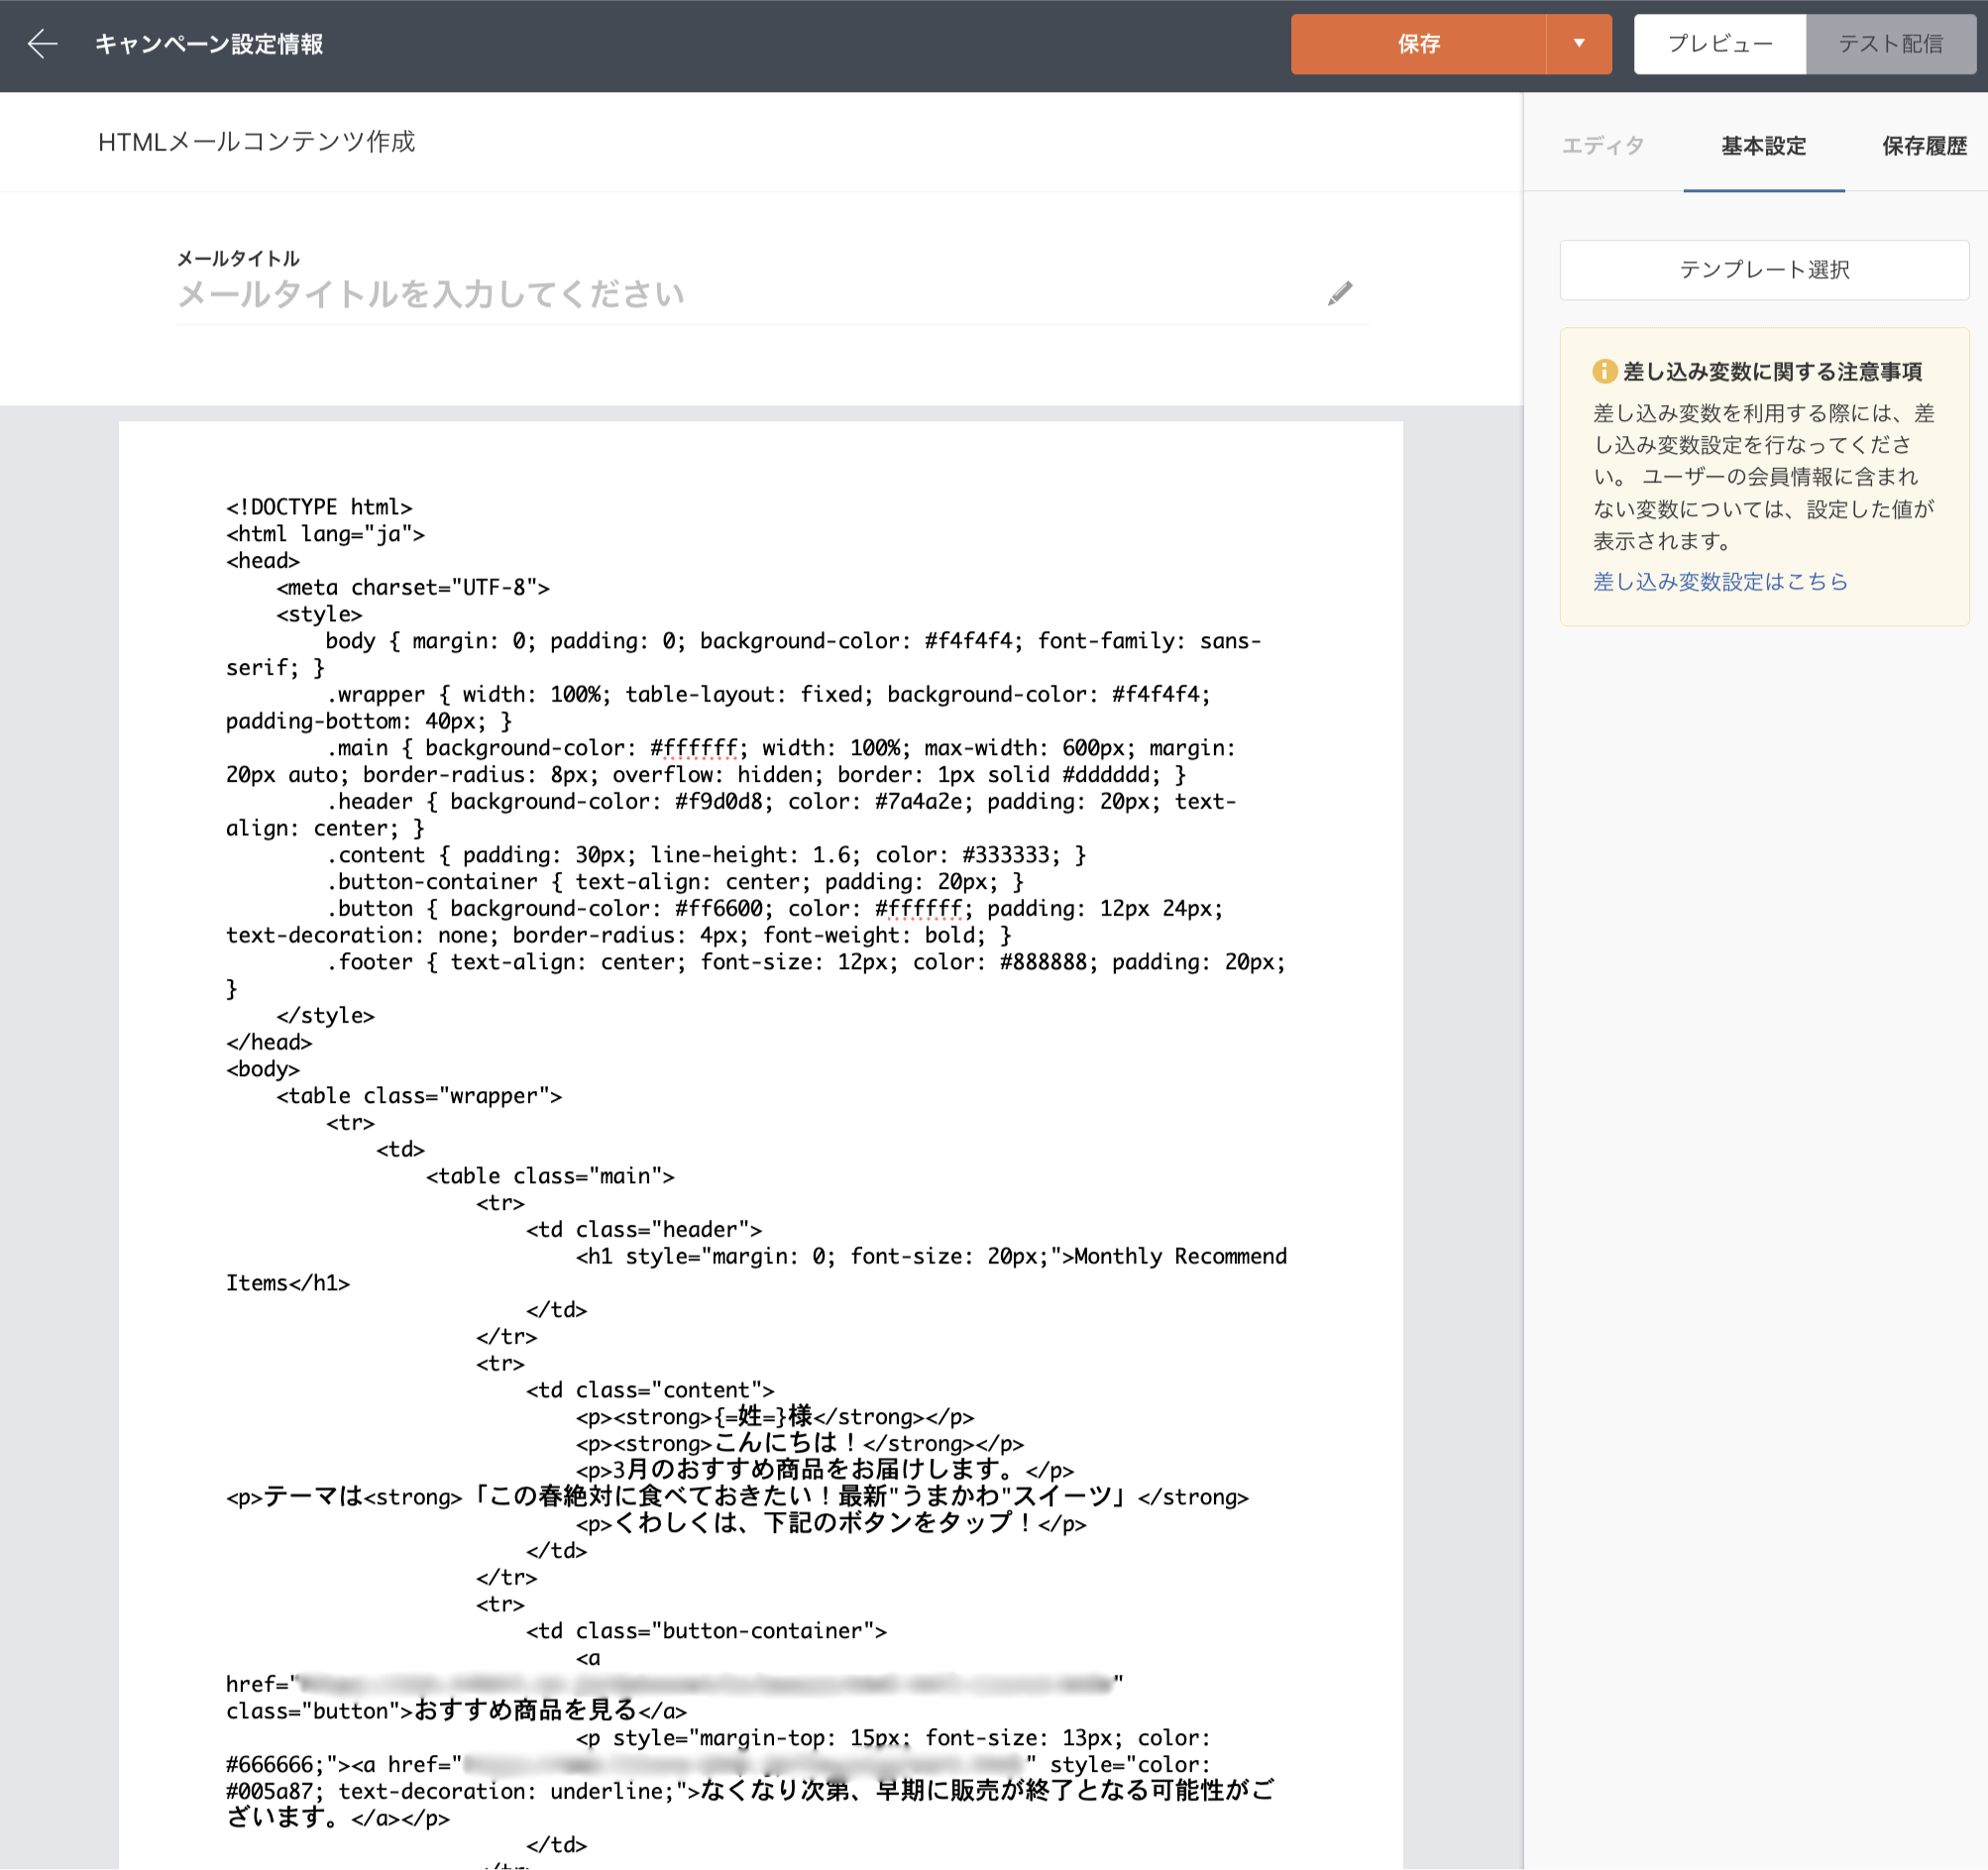Place cursor on the DOCTYPE html line
This screenshot has width=1988, height=1870.
pos(319,507)
